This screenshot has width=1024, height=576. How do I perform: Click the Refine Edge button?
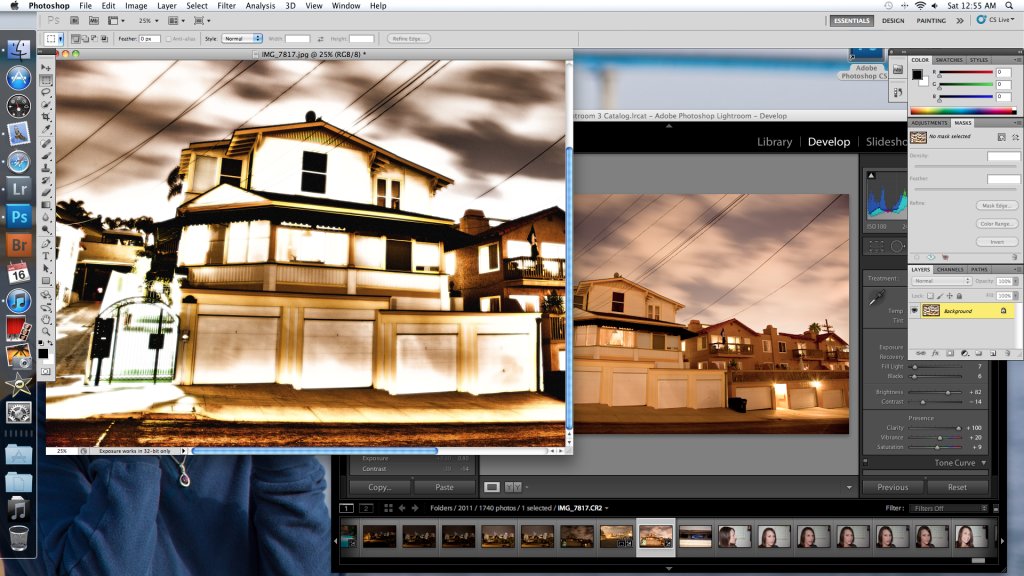[x=409, y=39]
